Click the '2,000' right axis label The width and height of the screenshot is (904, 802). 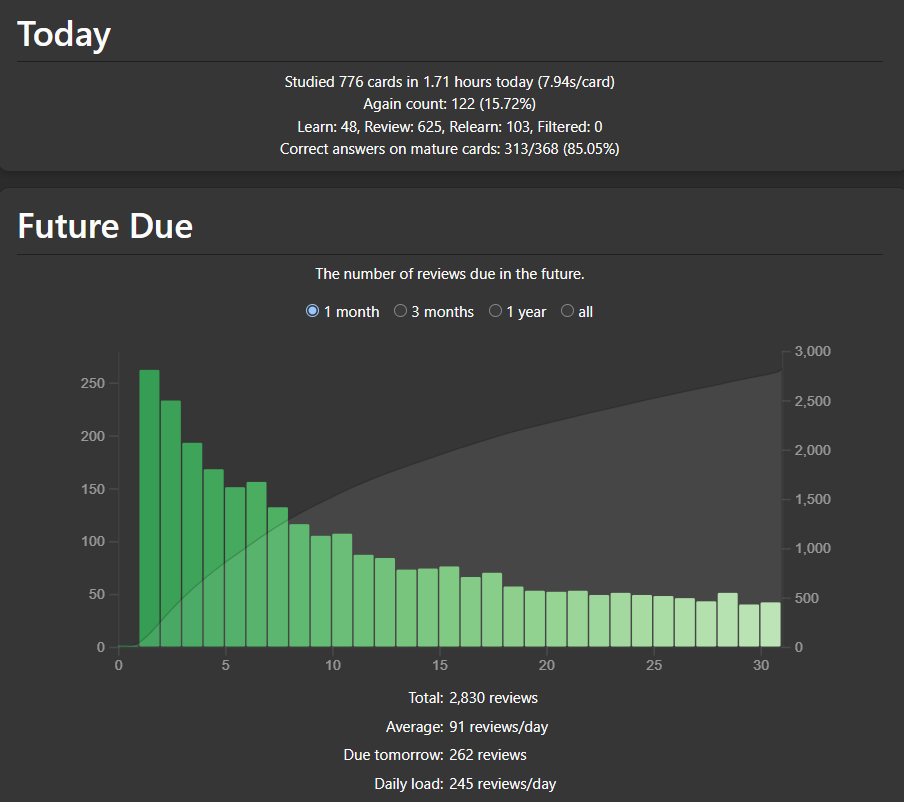813,450
